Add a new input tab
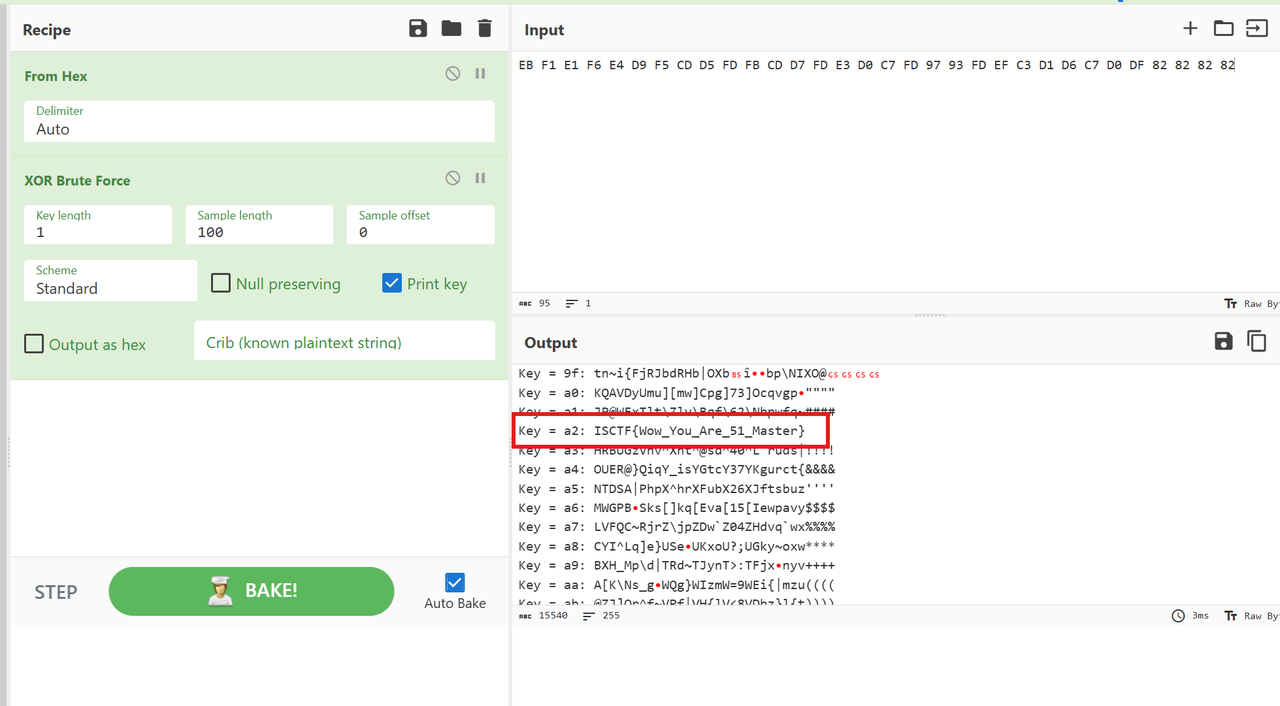This screenshot has height=706, width=1280. [1190, 29]
